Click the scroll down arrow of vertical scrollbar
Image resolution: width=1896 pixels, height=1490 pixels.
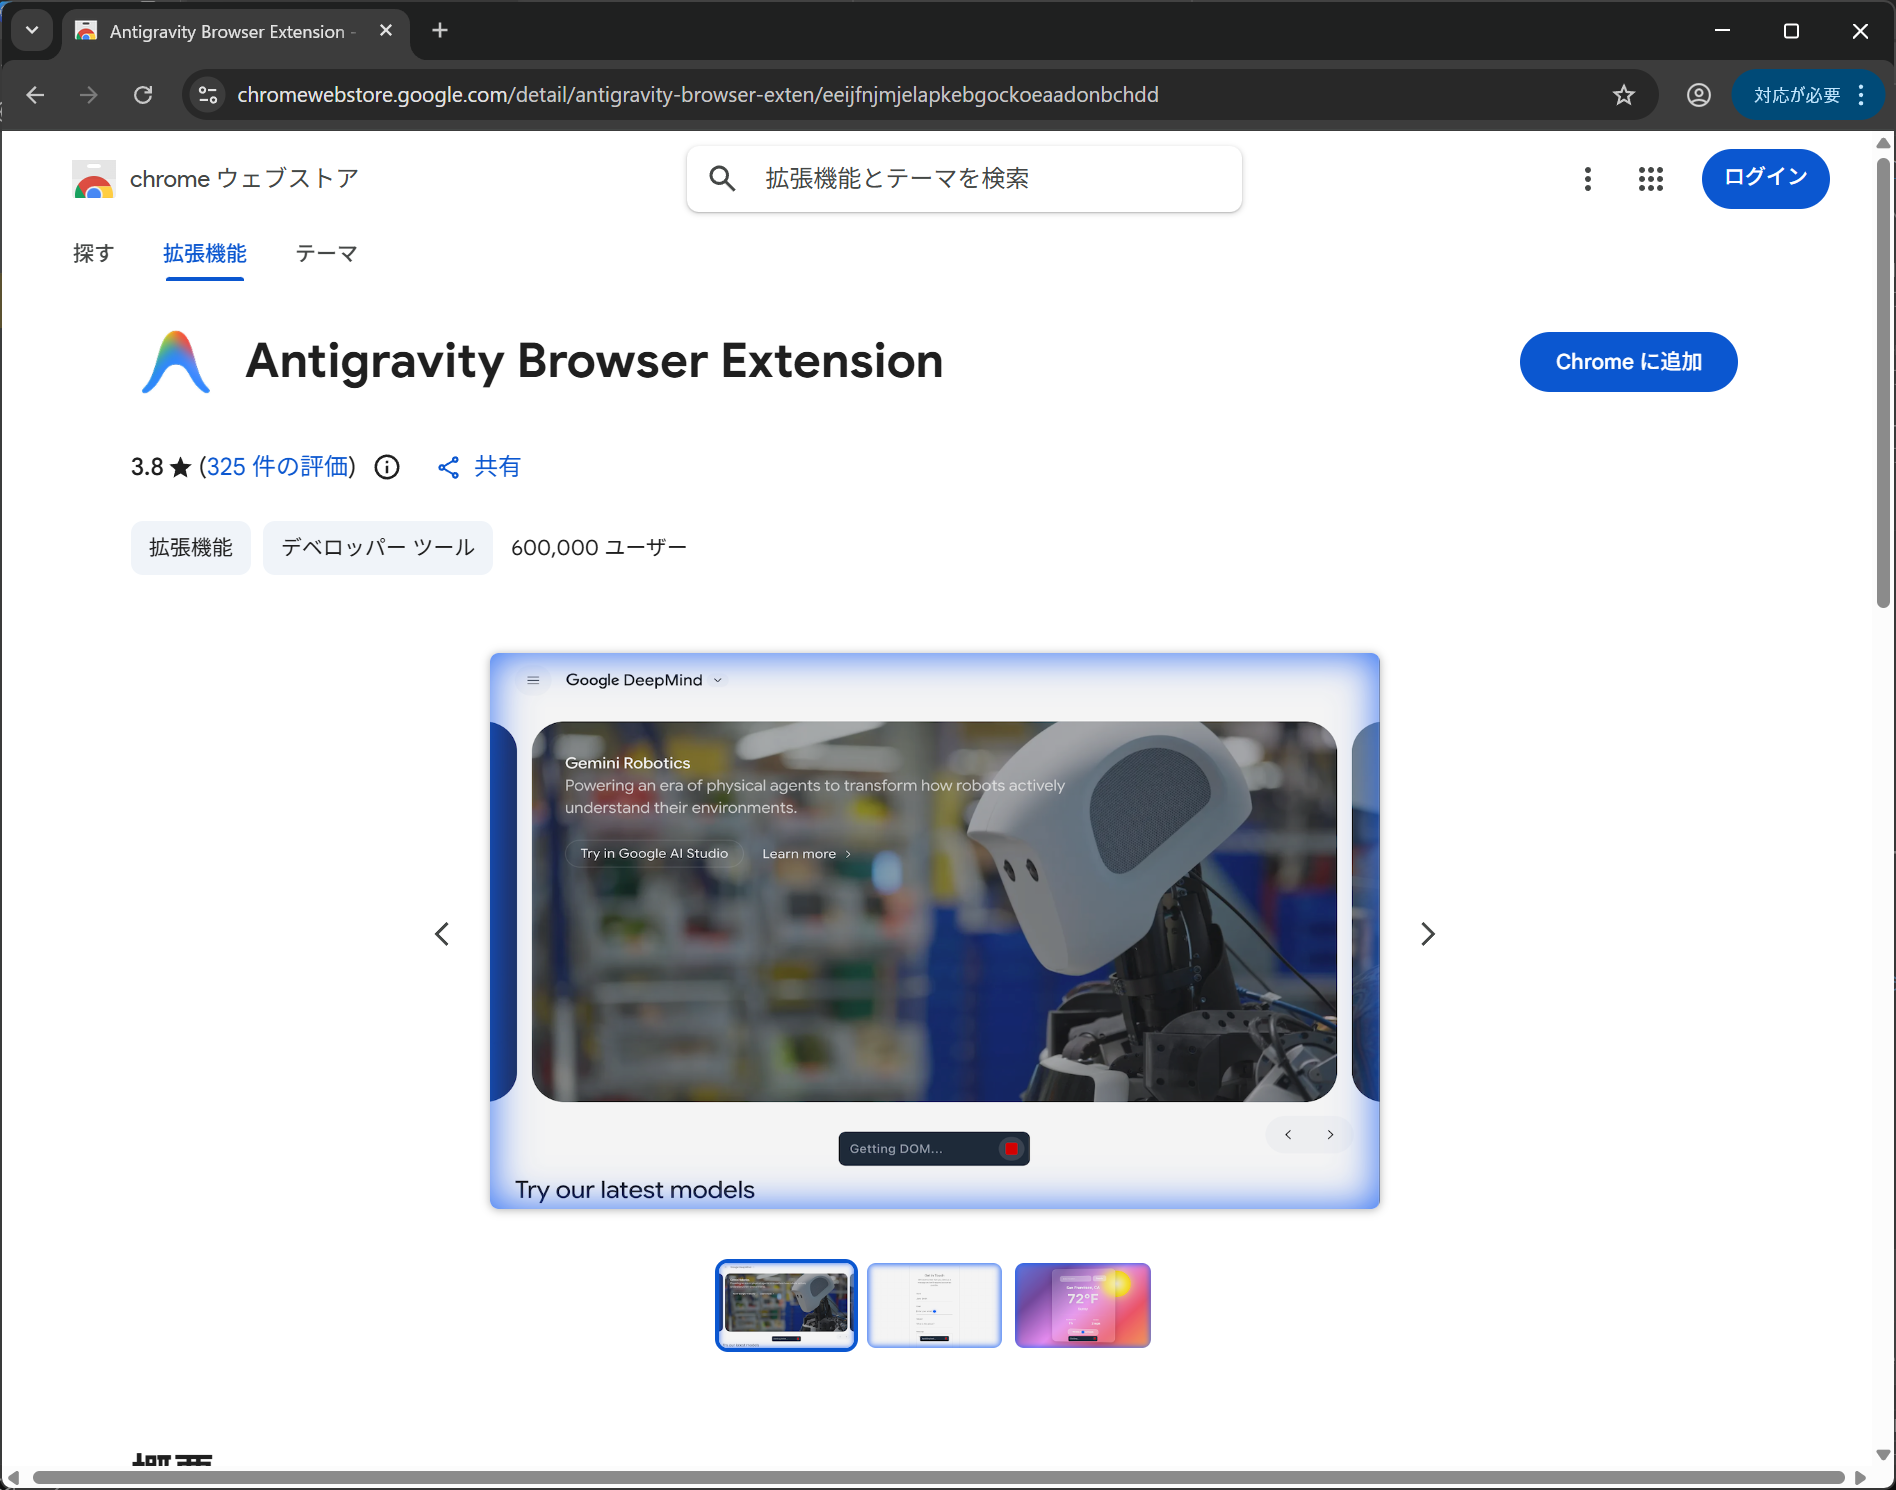tap(1884, 1455)
